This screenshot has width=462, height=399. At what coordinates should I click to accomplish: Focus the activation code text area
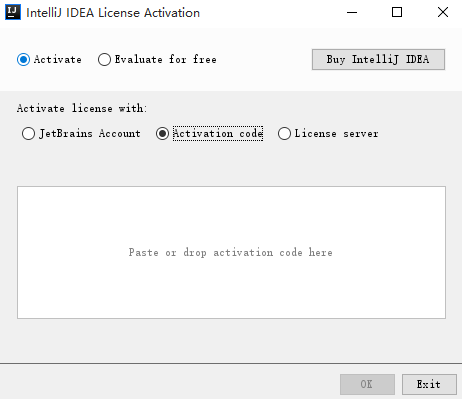click(231, 252)
